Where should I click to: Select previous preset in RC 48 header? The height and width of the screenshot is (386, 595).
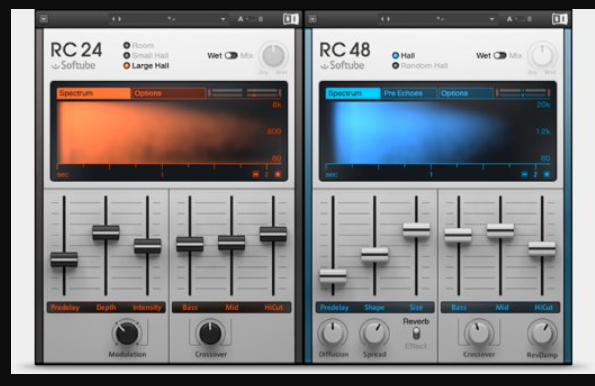tap(382, 19)
